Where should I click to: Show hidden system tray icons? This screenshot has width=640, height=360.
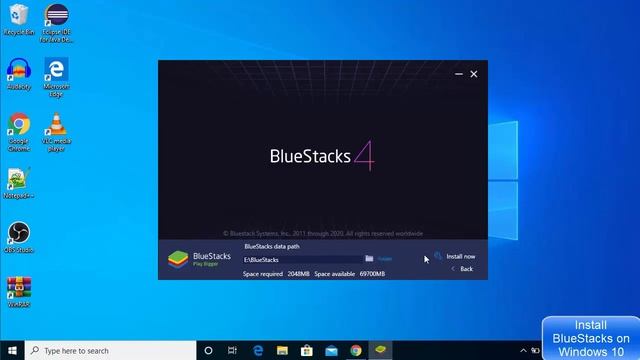[523, 351]
